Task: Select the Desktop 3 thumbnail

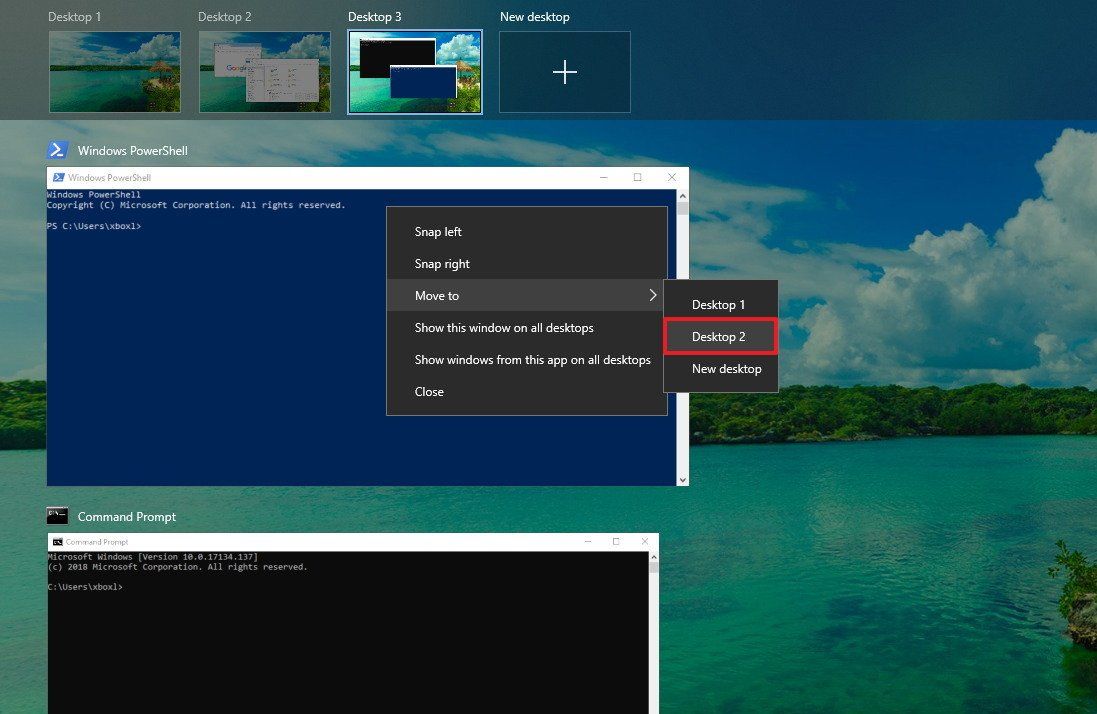Action: click(x=415, y=72)
